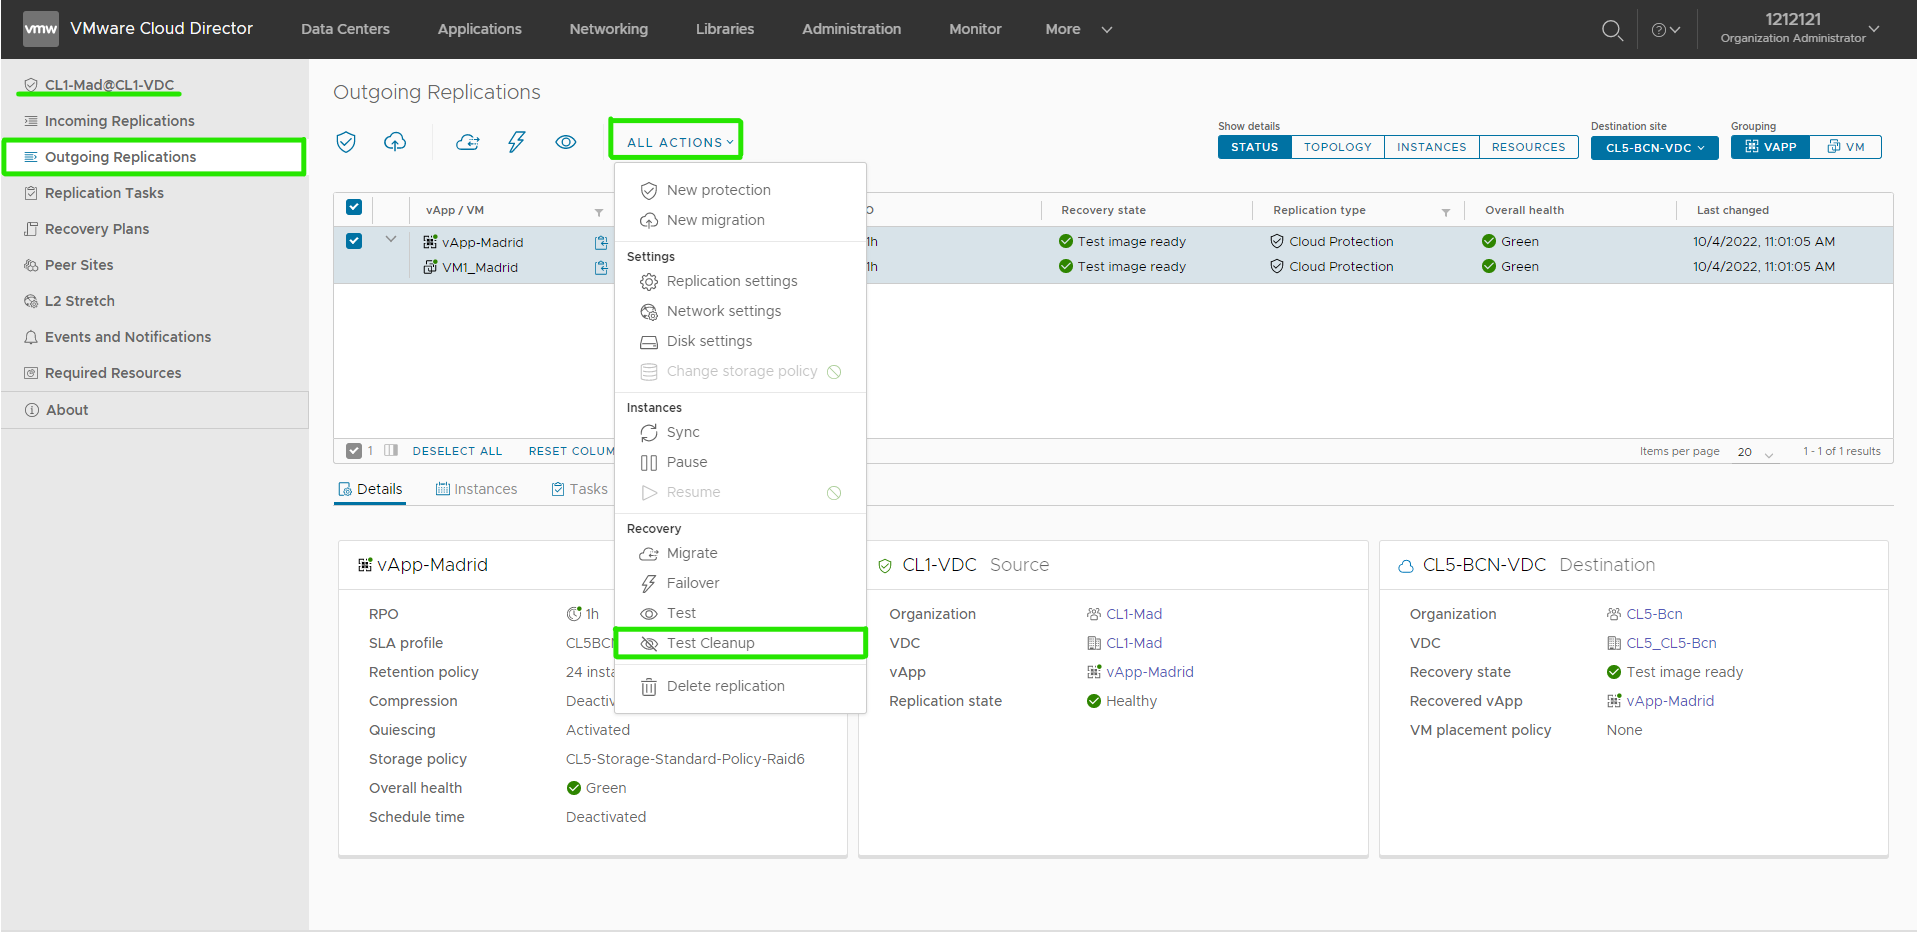Switch details view to TOPOLOGY
1917x932 pixels.
(1338, 147)
